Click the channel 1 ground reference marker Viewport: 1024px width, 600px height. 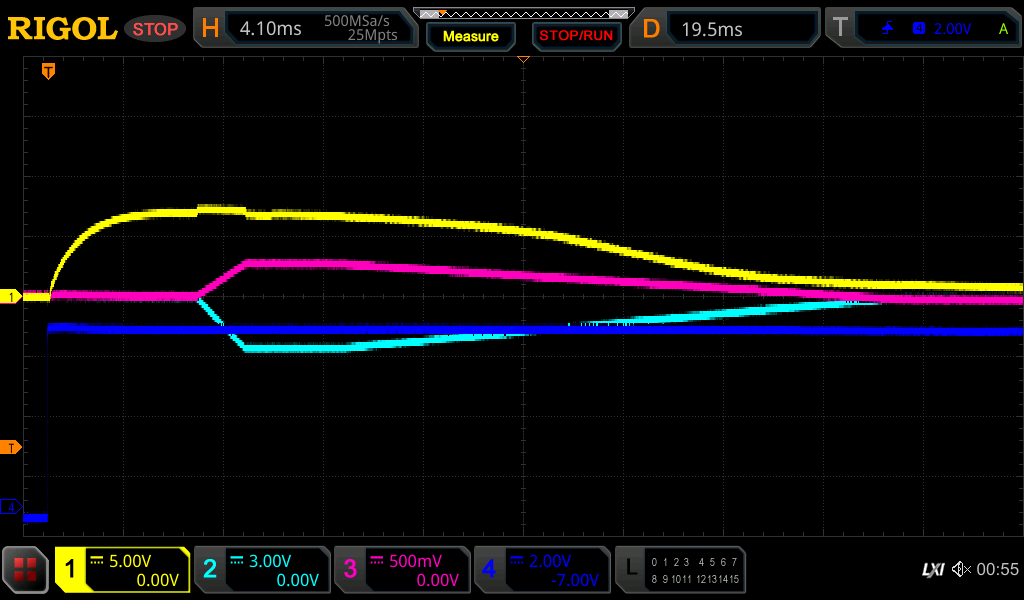(x=11, y=297)
